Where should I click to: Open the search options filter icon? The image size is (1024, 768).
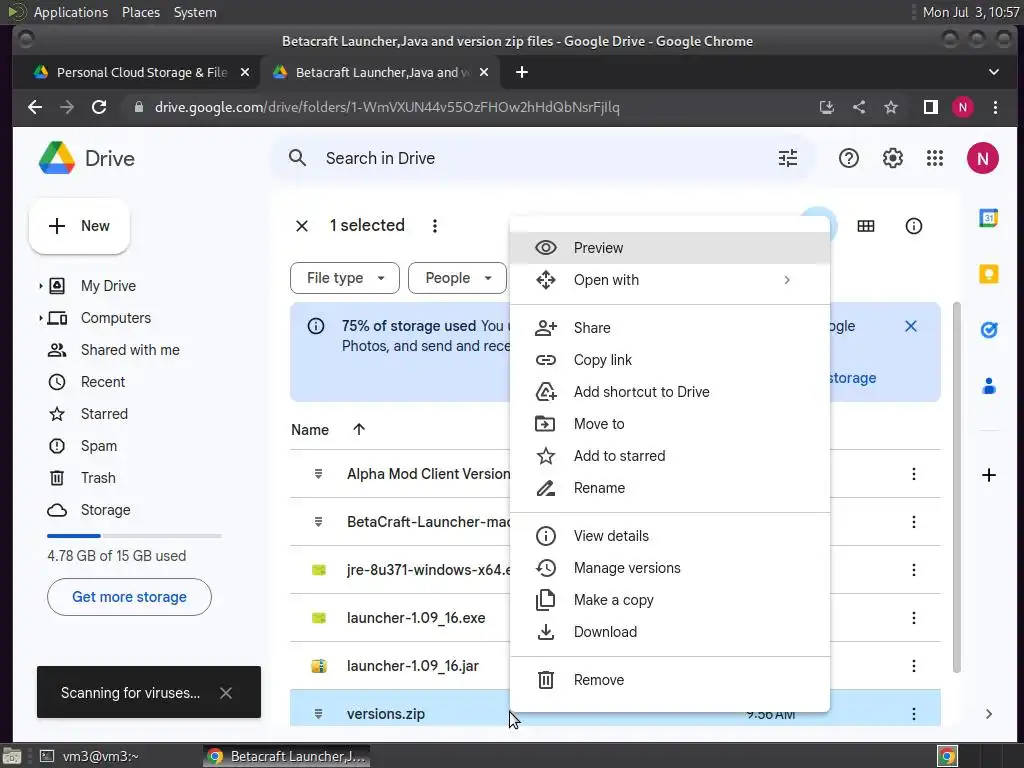click(x=788, y=158)
